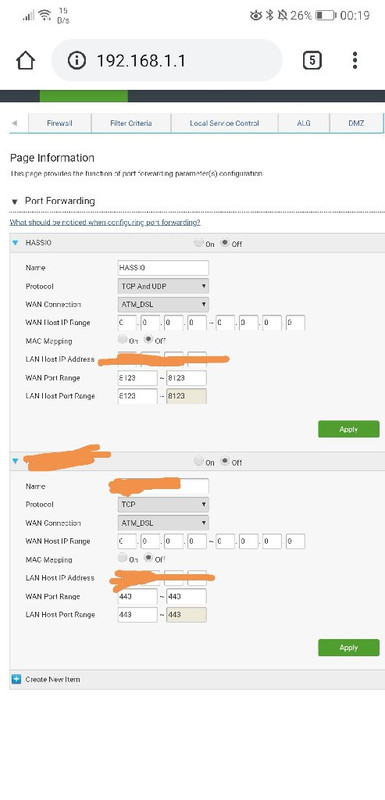385x800 pixels.
Task: Set HASSIO rule to Off
Action: [x=225, y=243]
